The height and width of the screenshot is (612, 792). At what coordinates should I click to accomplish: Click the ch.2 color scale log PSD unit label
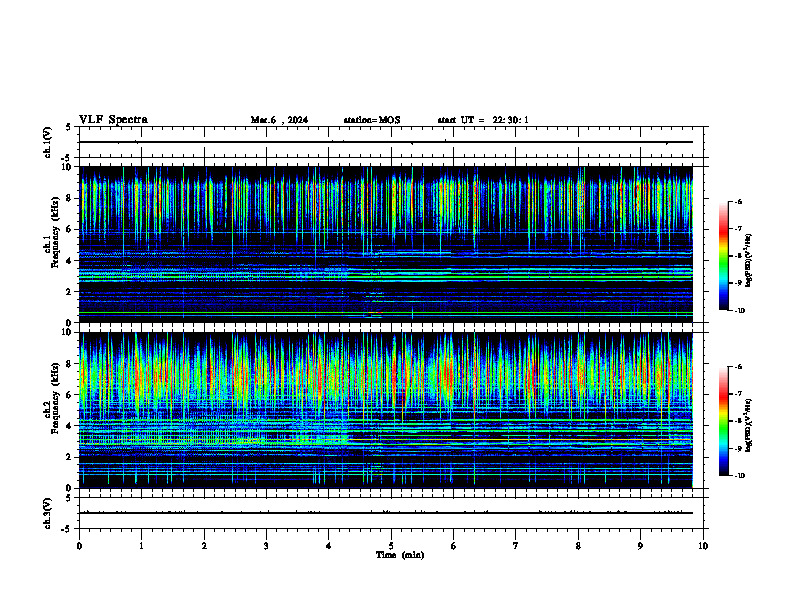point(749,426)
